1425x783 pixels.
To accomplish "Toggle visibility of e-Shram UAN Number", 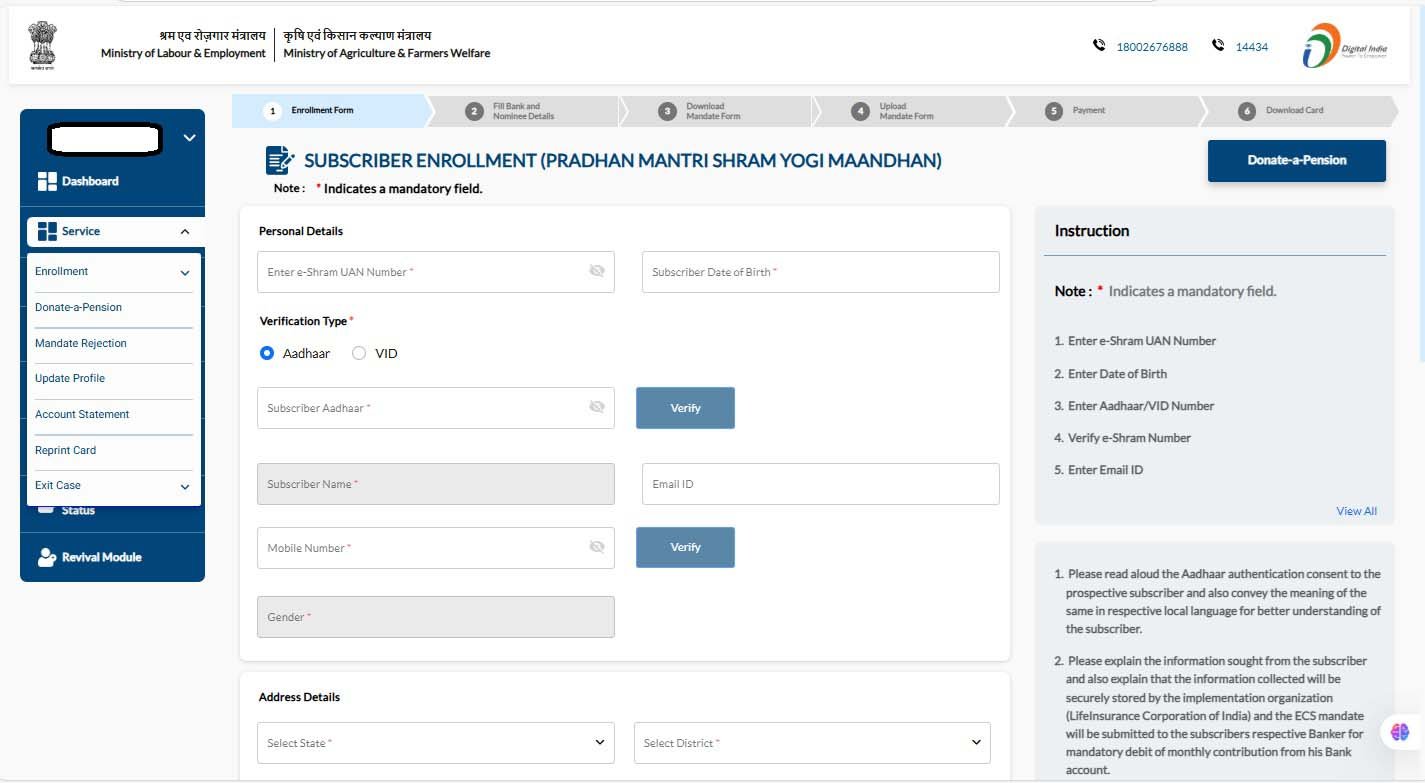I will click(x=597, y=271).
